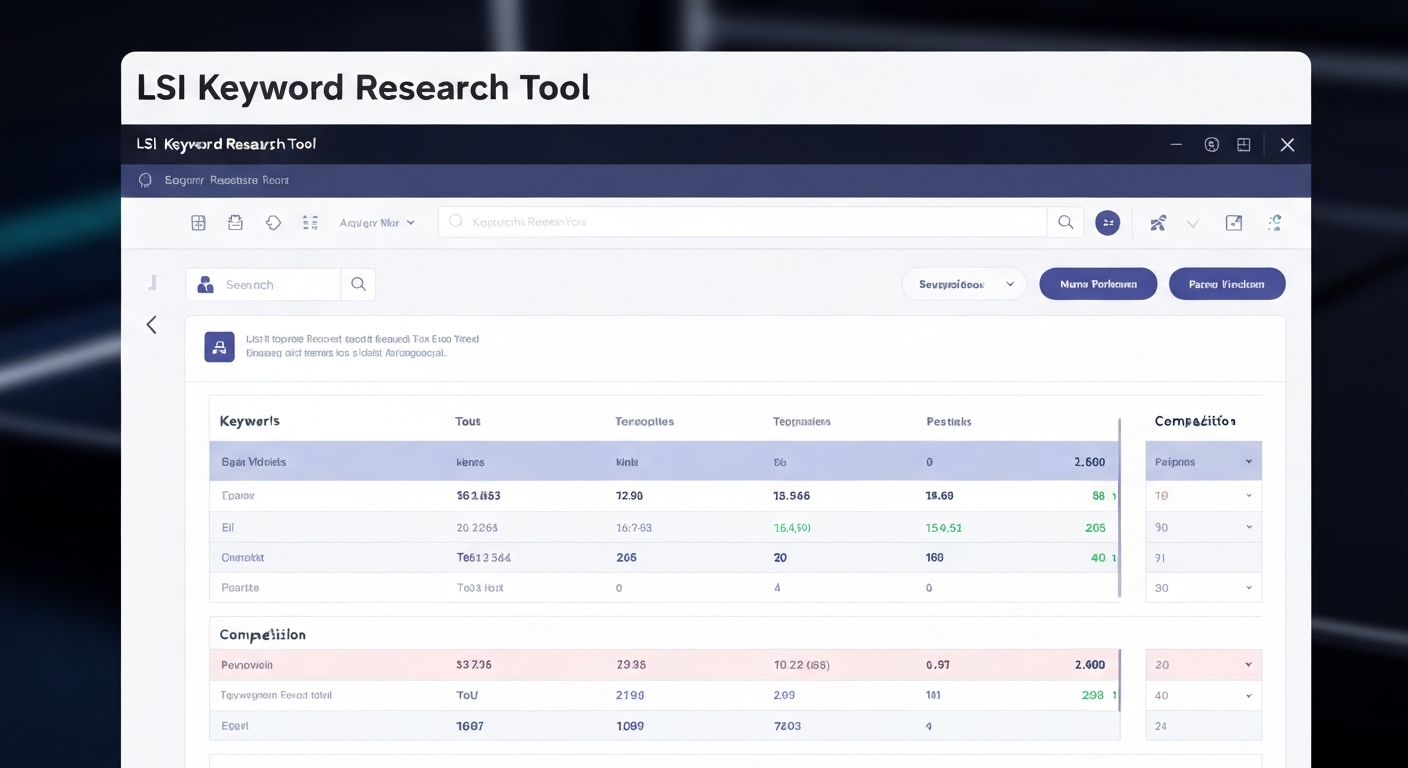Open the 'Paipnos' dropdown in the Competition column
This screenshot has height=768, width=1408.
point(1203,461)
